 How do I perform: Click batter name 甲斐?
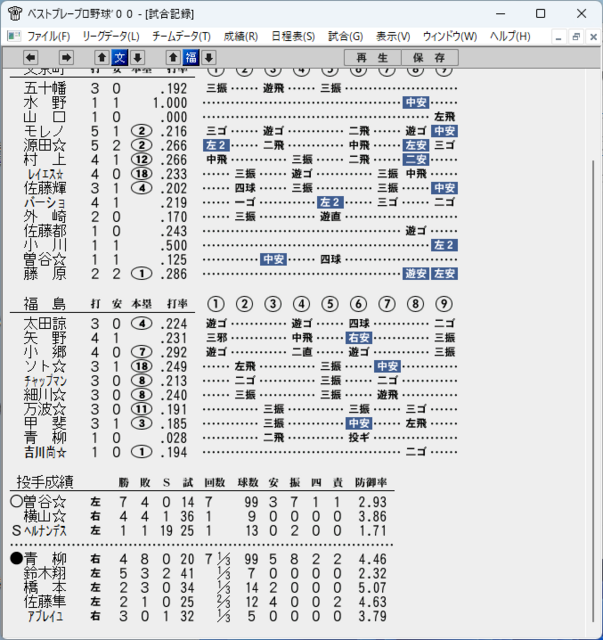pyautogui.click(x=45, y=424)
